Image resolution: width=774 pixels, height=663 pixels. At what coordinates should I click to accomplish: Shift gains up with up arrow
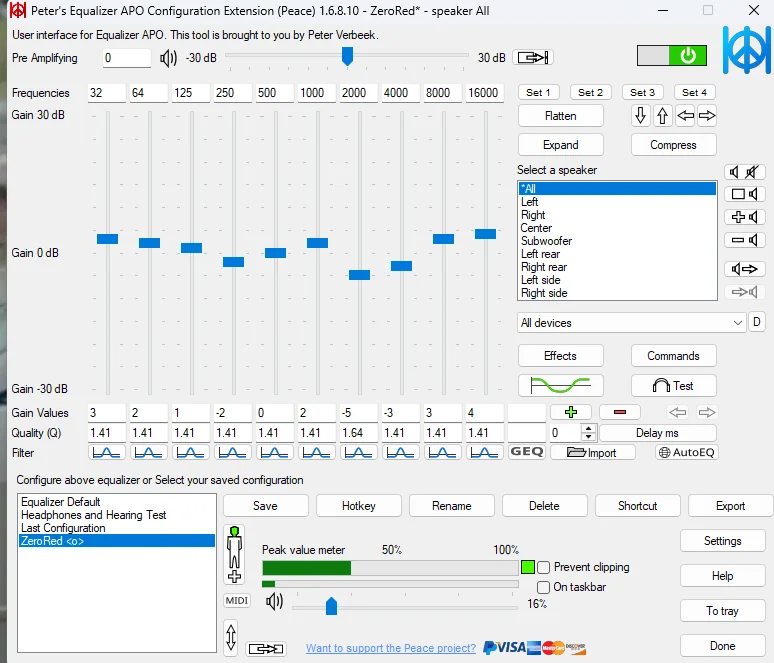[x=662, y=116]
